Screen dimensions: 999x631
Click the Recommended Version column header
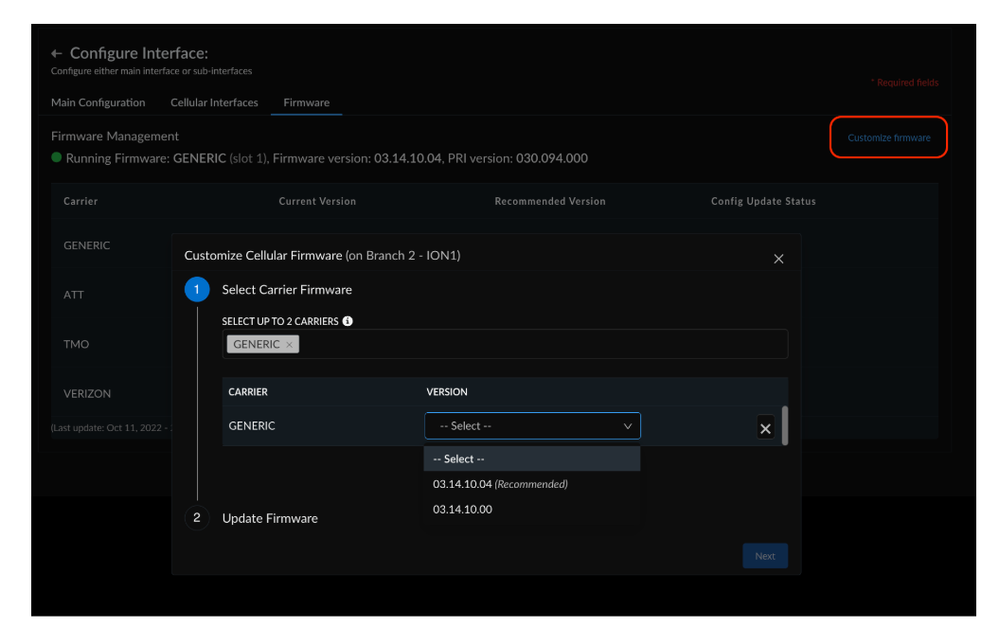(x=550, y=201)
